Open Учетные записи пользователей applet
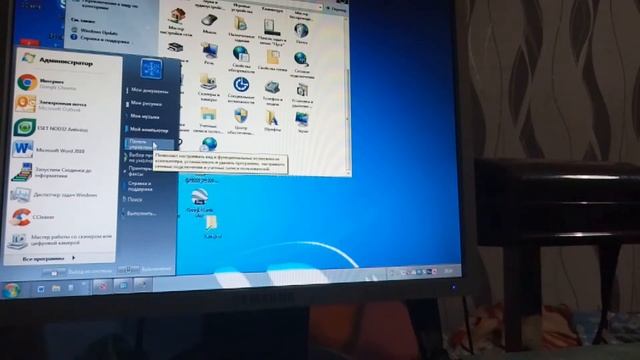Viewport: 640px width, 360px height. click(208, 120)
